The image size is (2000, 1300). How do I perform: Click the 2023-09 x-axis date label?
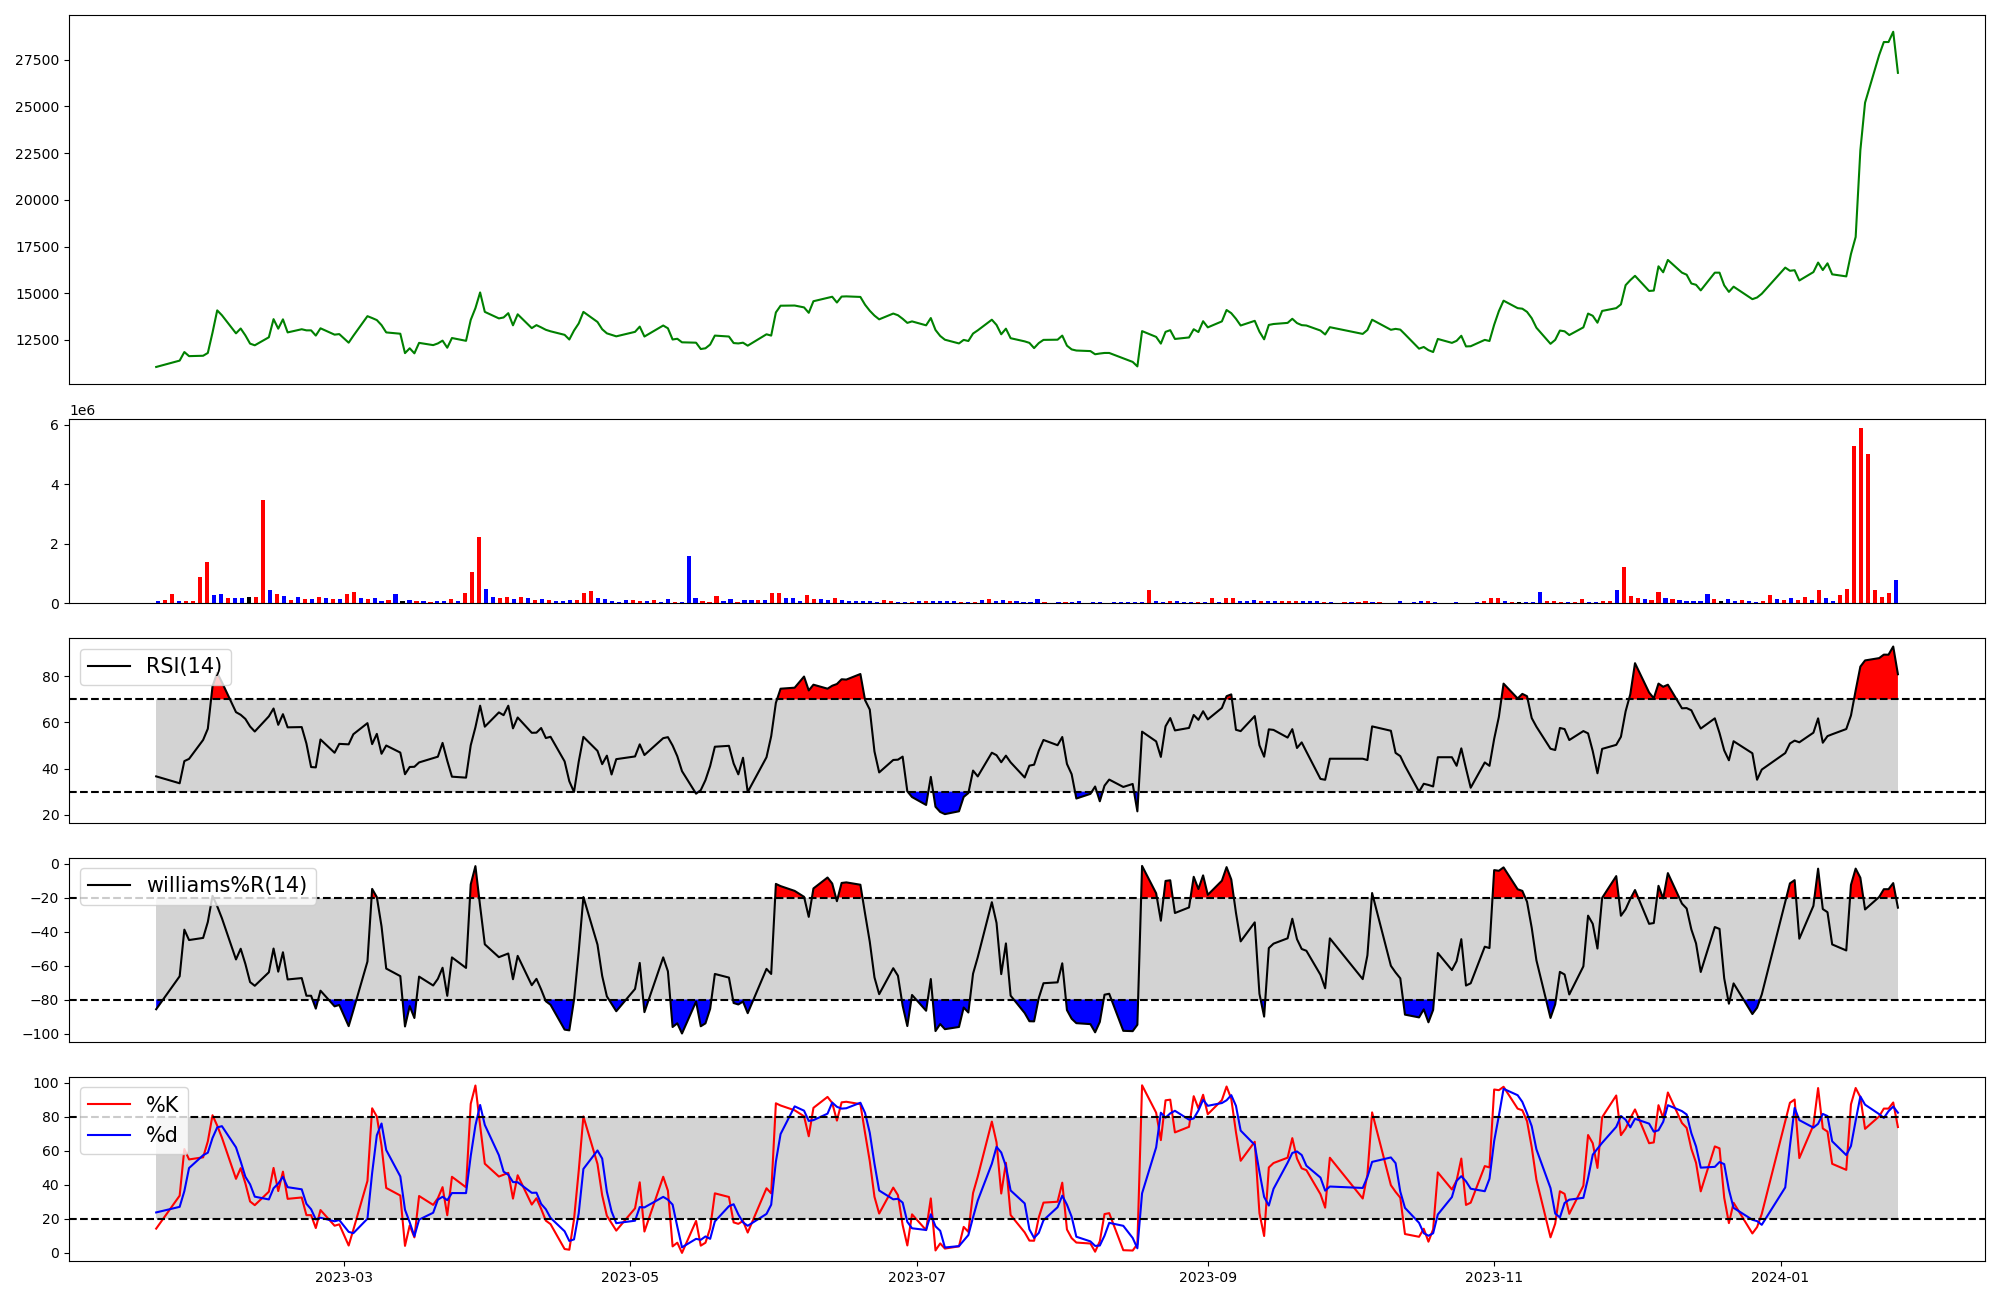[1208, 1277]
